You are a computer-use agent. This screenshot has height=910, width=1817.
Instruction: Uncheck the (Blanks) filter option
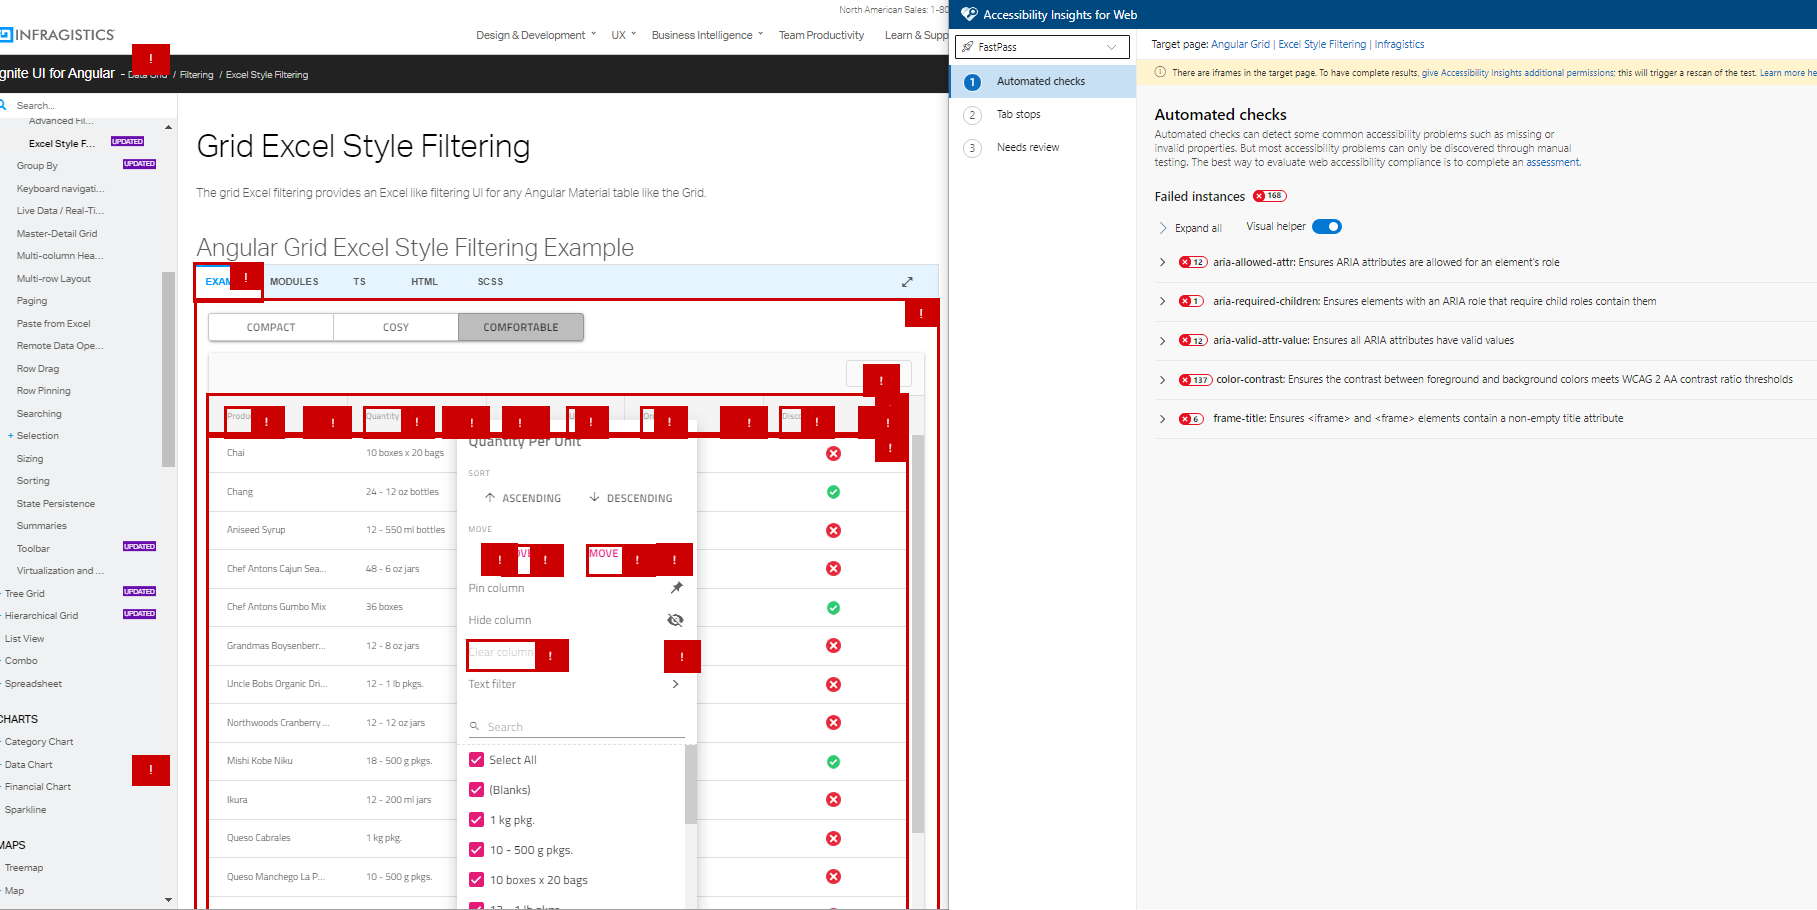click(x=476, y=789)
